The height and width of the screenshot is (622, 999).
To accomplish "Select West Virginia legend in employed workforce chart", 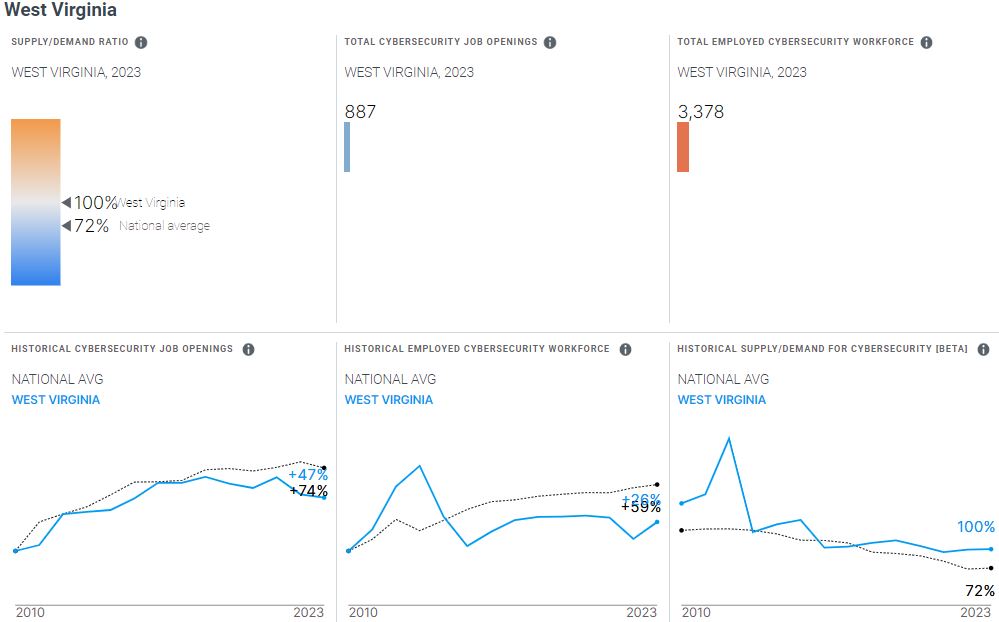I will [x=389, y=400].
